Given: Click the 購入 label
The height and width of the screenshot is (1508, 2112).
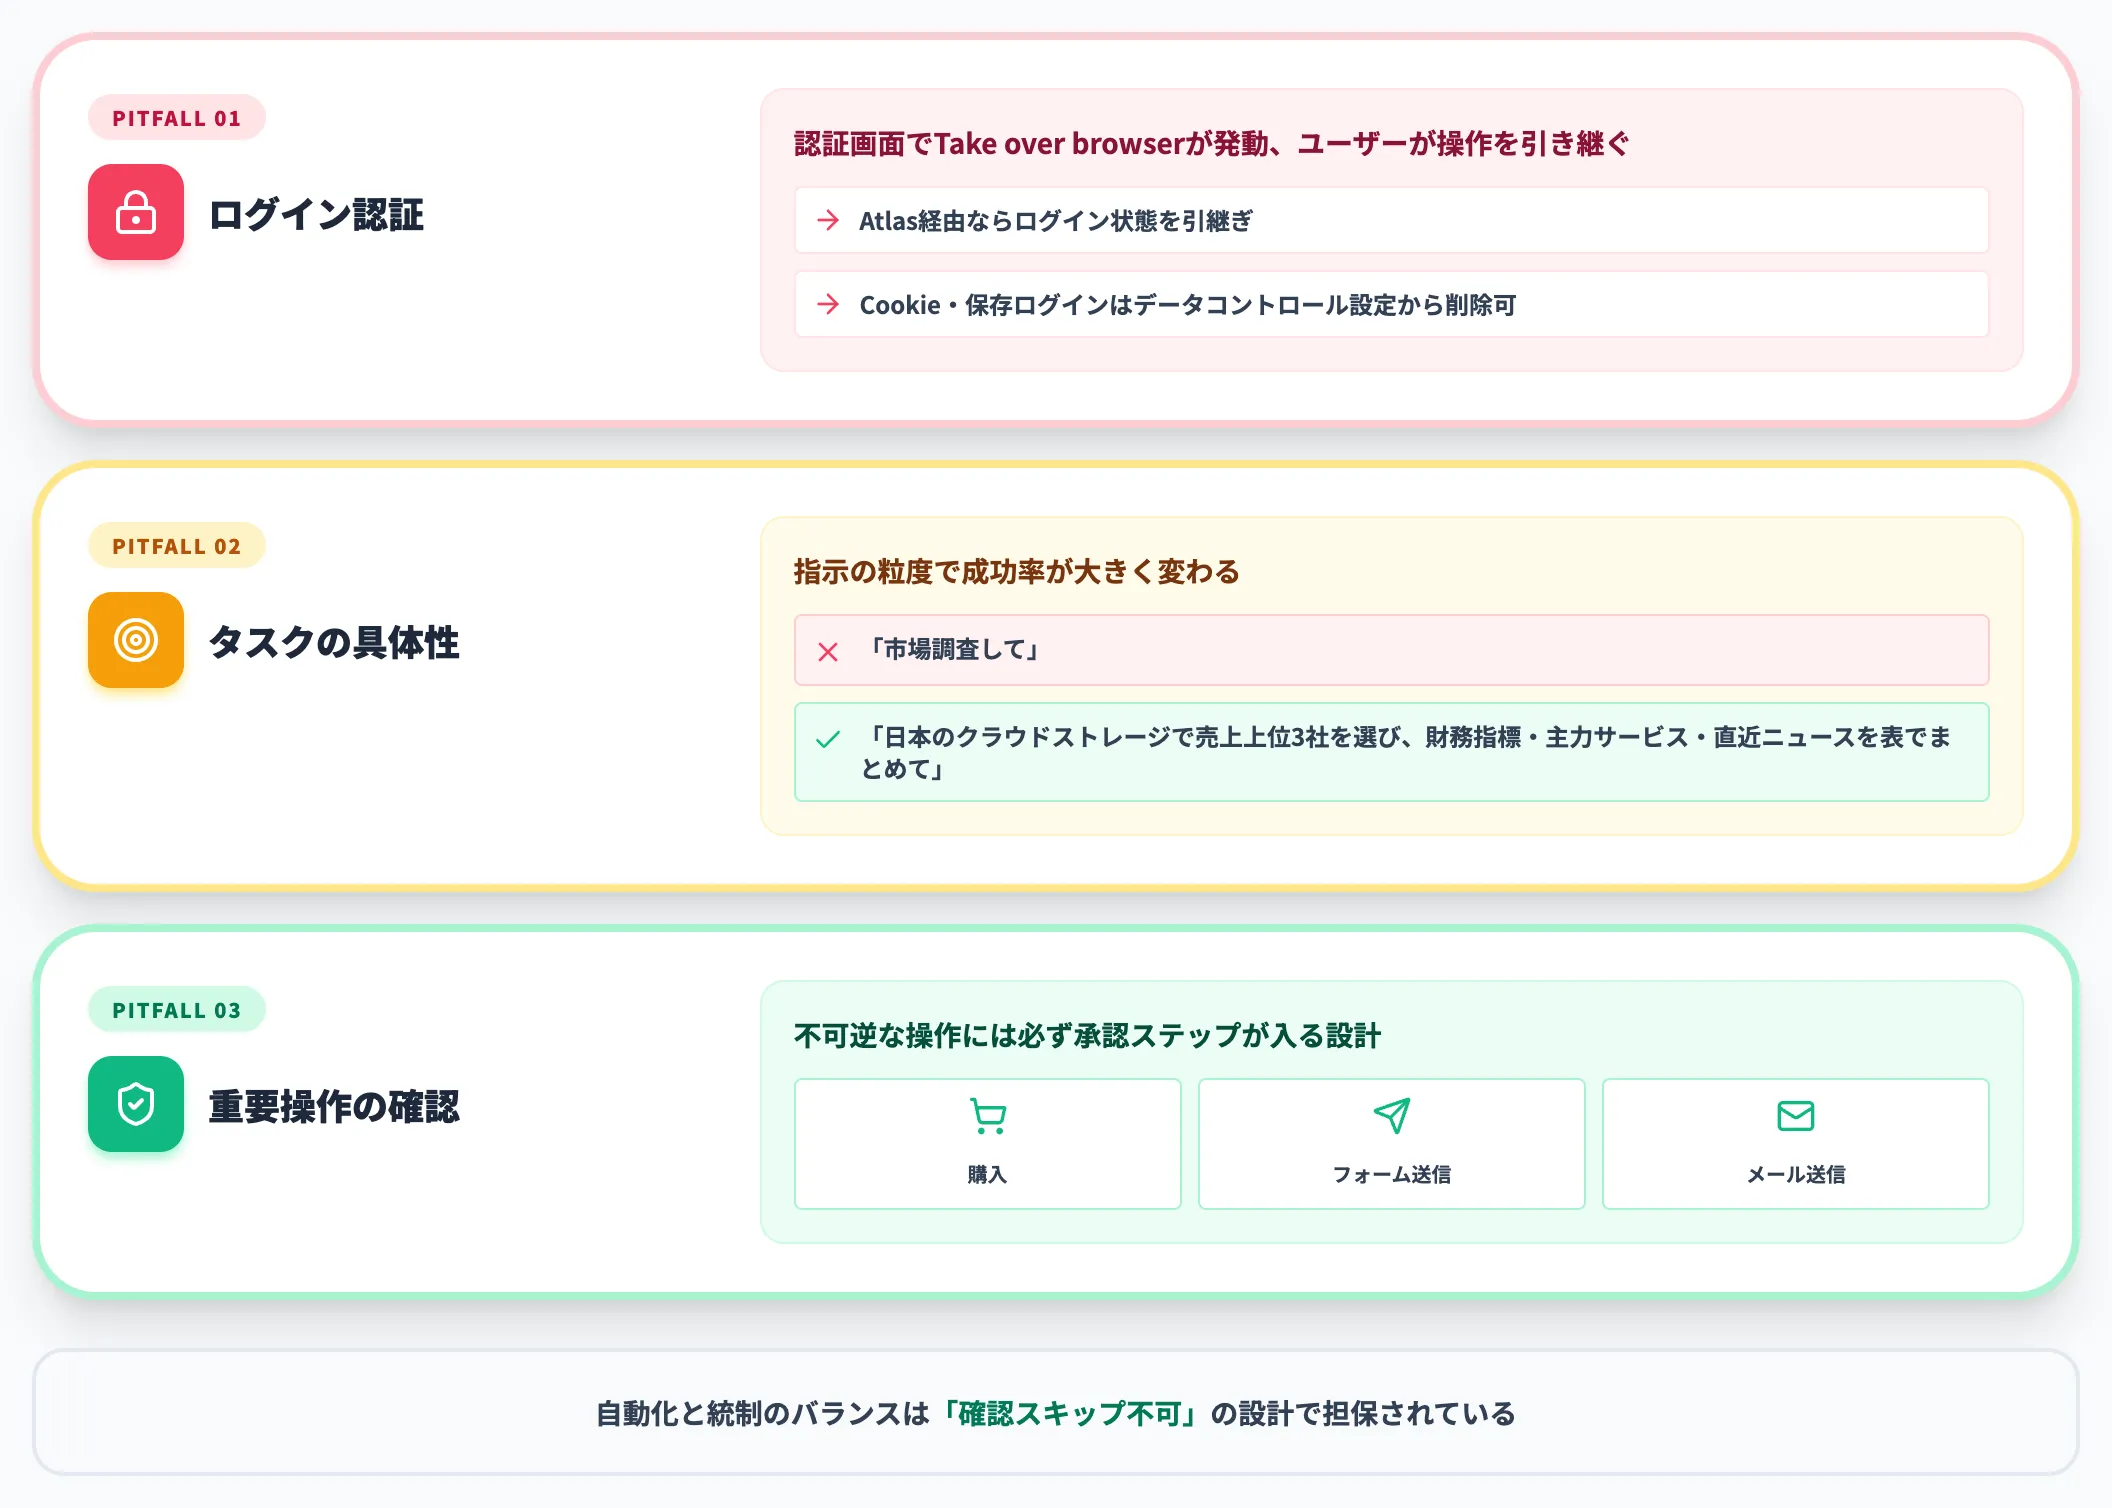Looking at the screenshot, I should (988, 1174).
